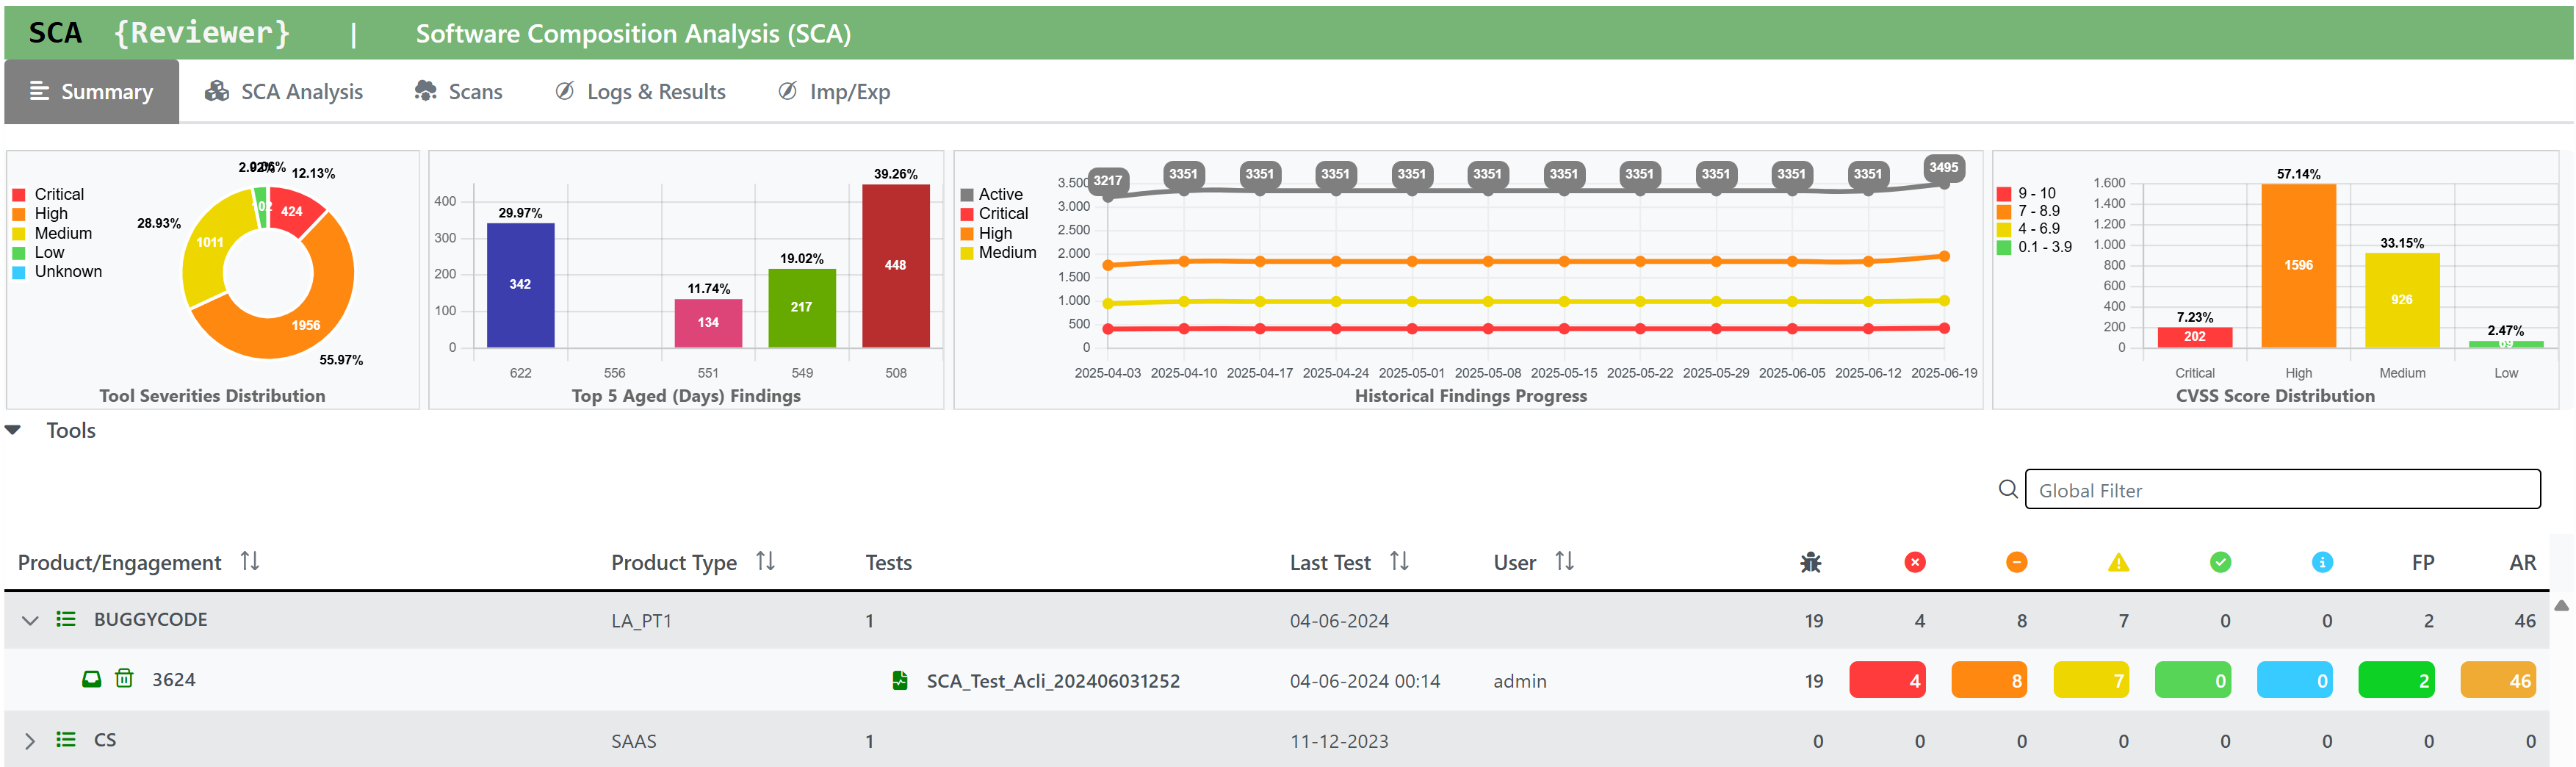The width and height of the screenshot is (2576, 767).
Task: Collapse the Tools section
Action: click(x=13, y=430)
